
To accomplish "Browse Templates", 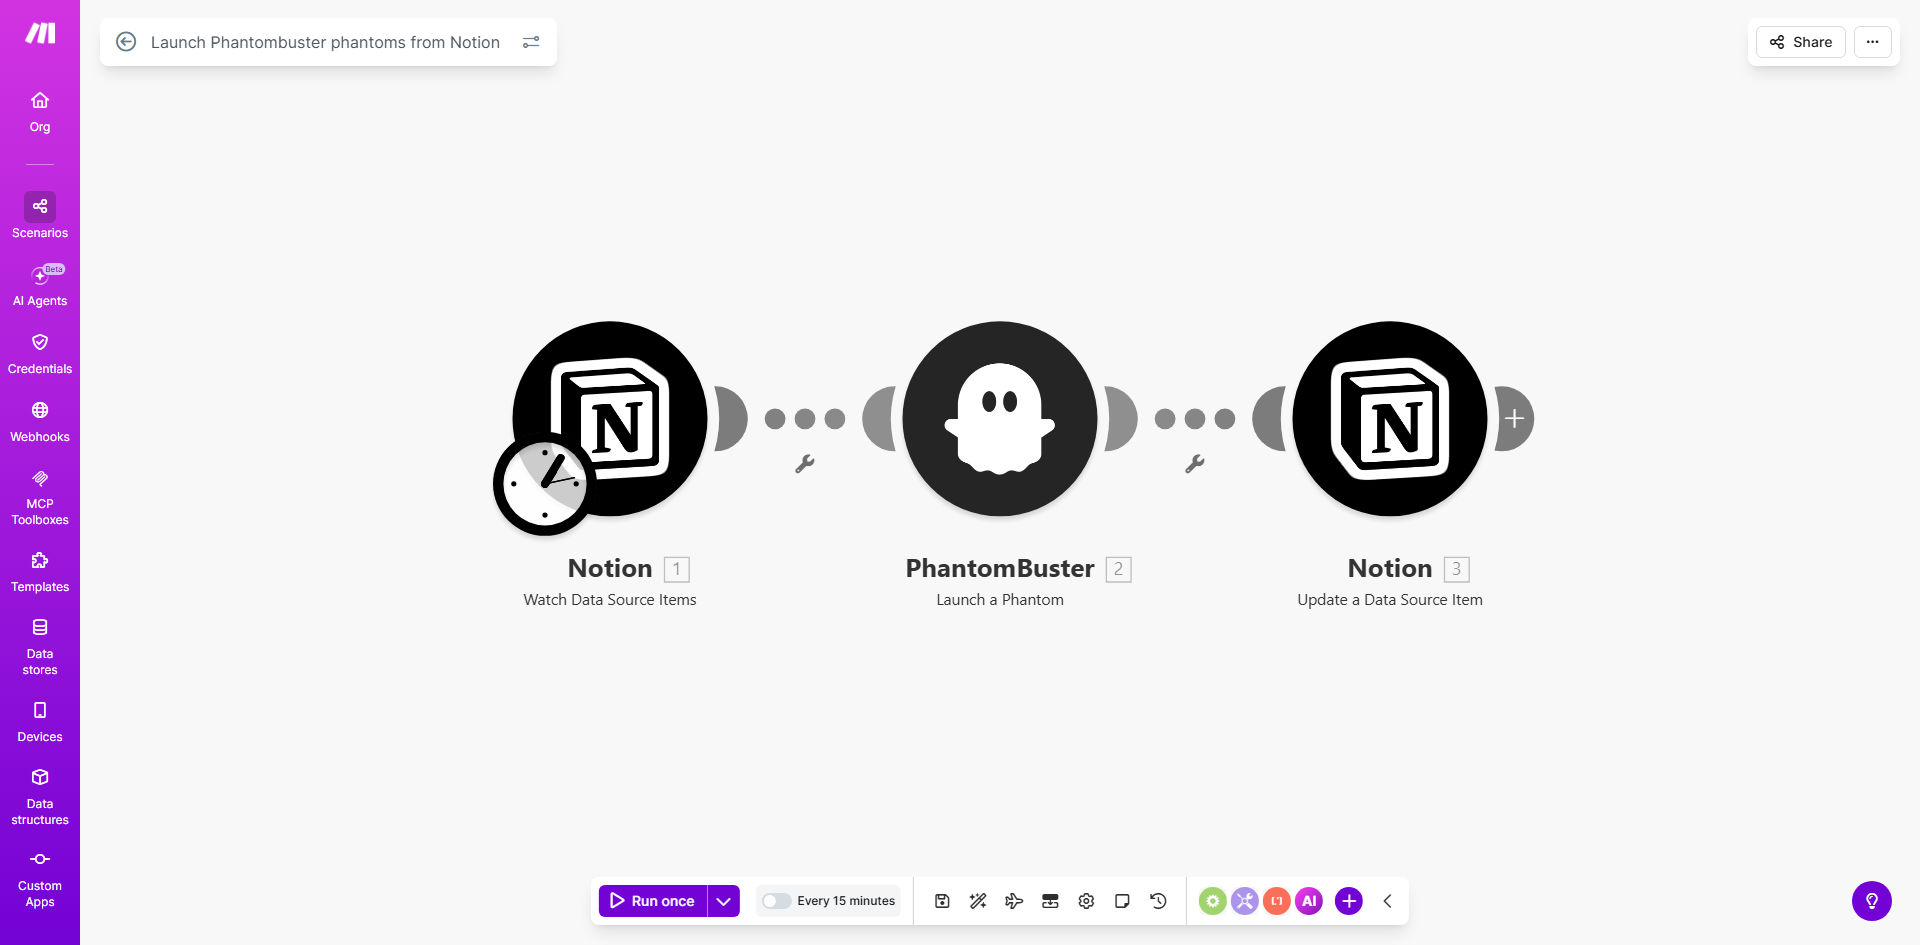I will coord(40,572).
